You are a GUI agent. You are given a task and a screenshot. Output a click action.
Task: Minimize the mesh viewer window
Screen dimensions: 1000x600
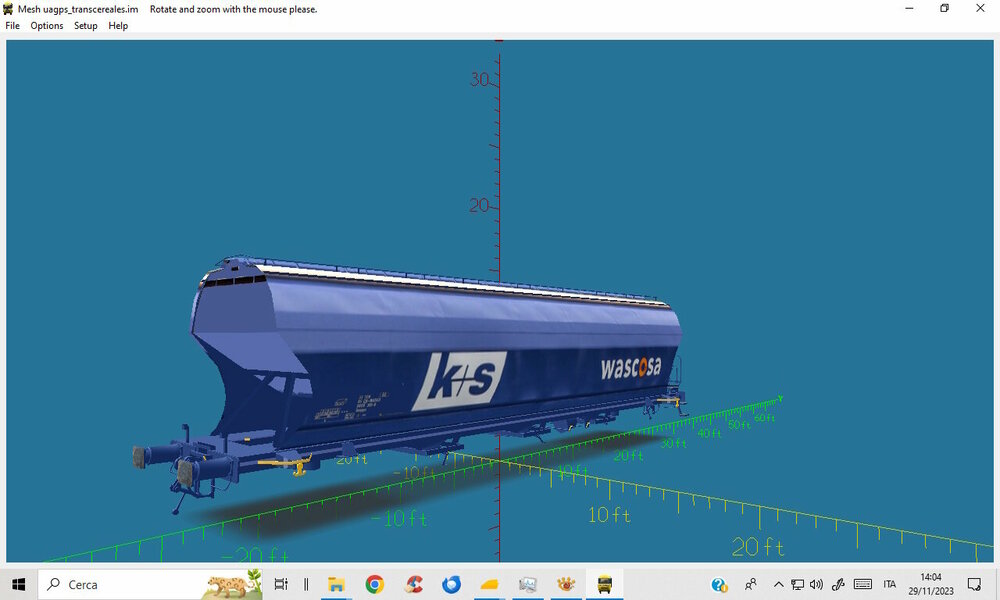pyautogui.click(x=909, y=8)
